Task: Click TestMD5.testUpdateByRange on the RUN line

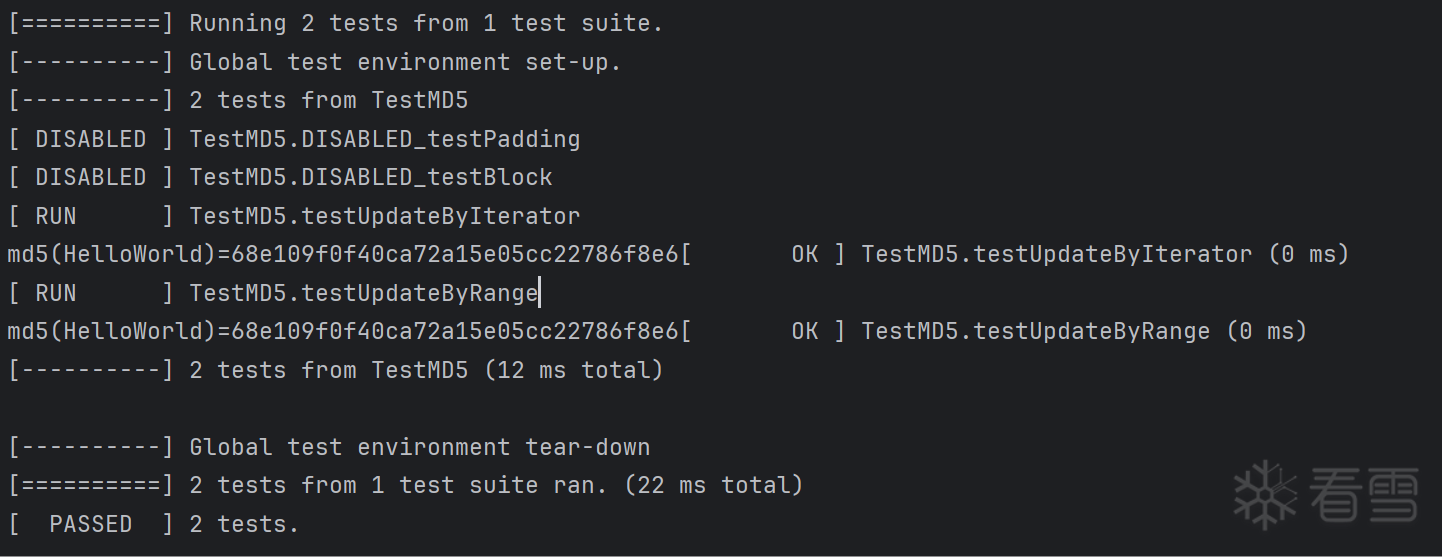Action: tap(364, 293)
